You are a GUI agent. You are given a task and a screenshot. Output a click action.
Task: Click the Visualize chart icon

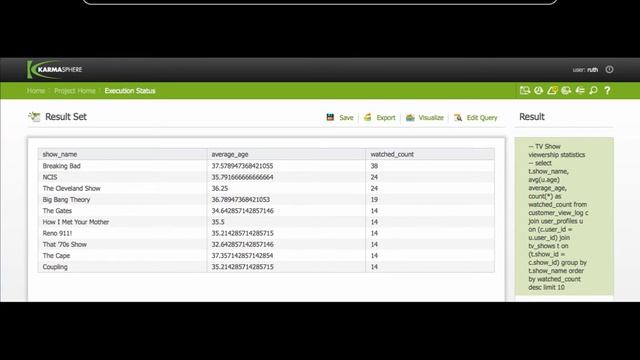click(410, 118)
